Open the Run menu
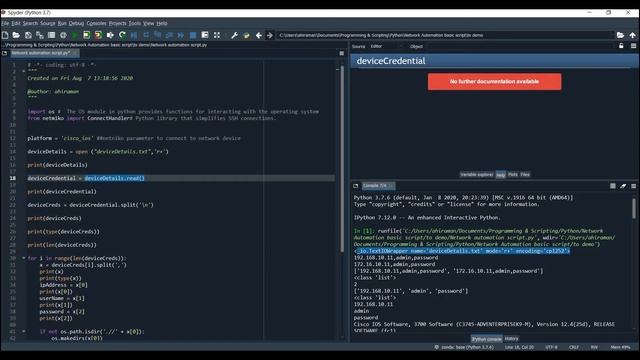 coord(62,23)
